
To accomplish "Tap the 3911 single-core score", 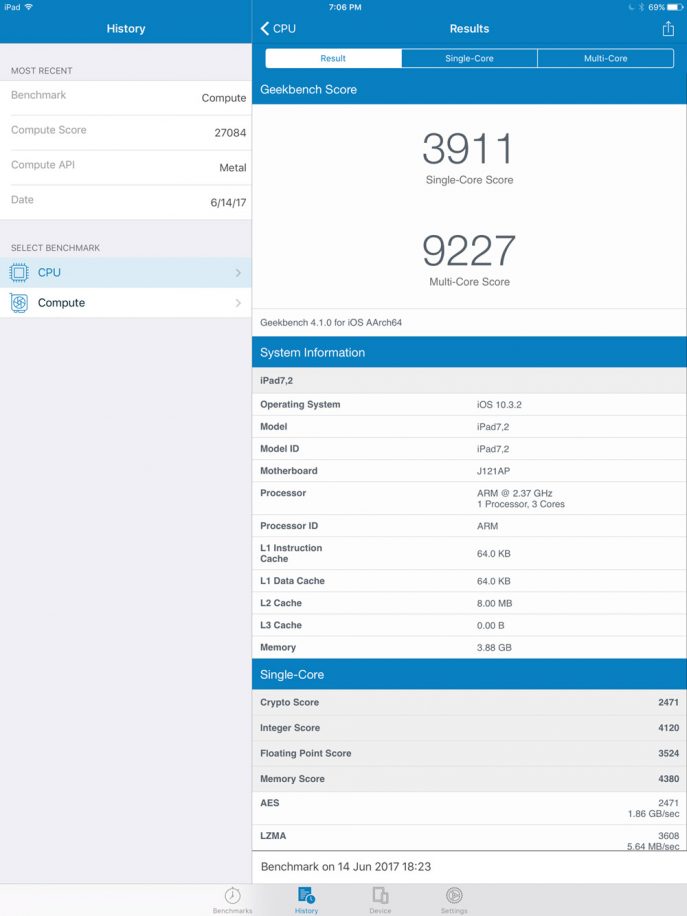I will [x=468, y=148].
